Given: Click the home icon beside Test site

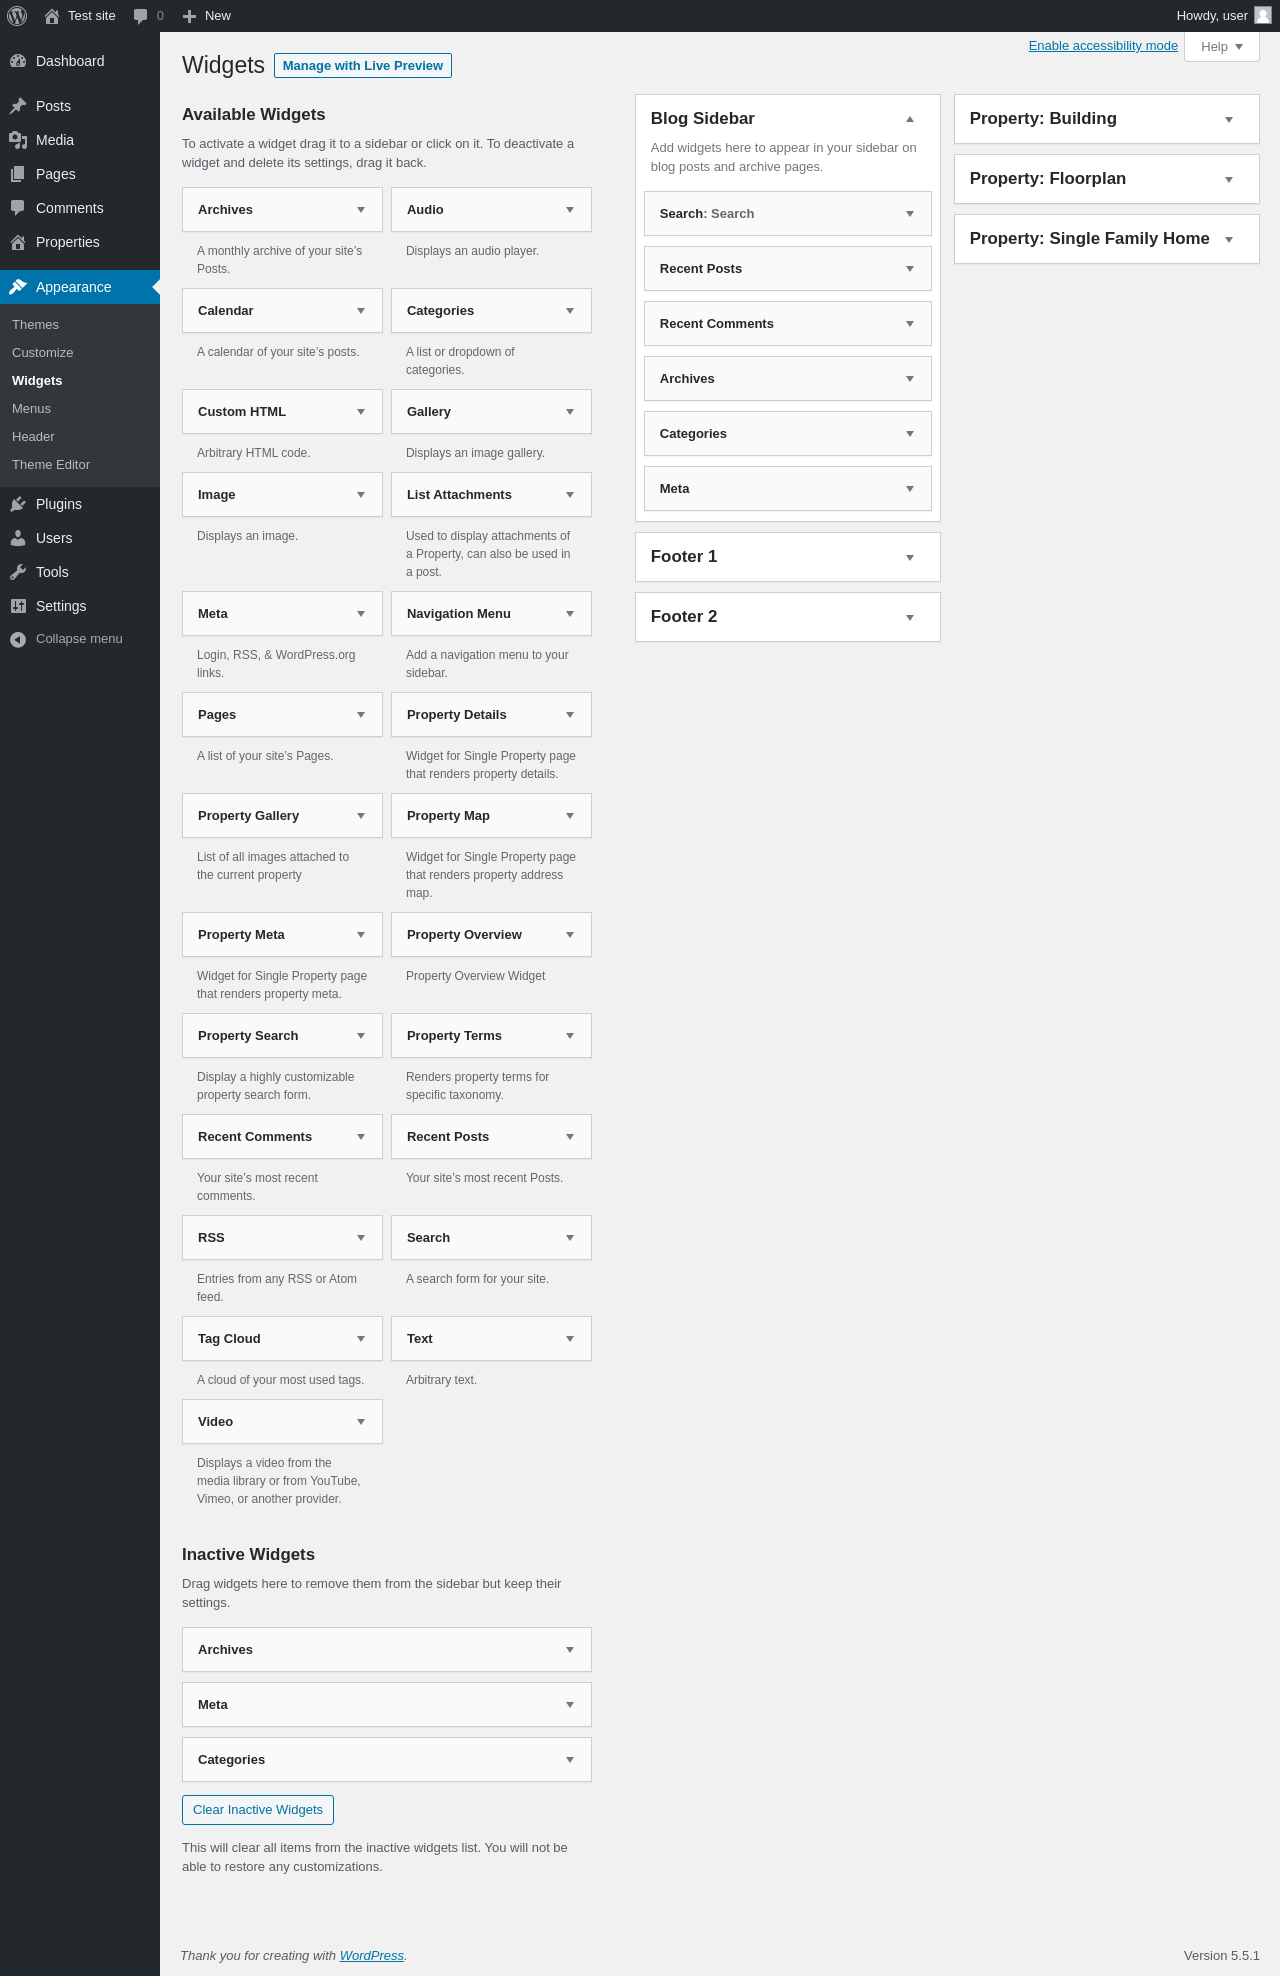Looking at the screenshot, I should pos(52,16).
